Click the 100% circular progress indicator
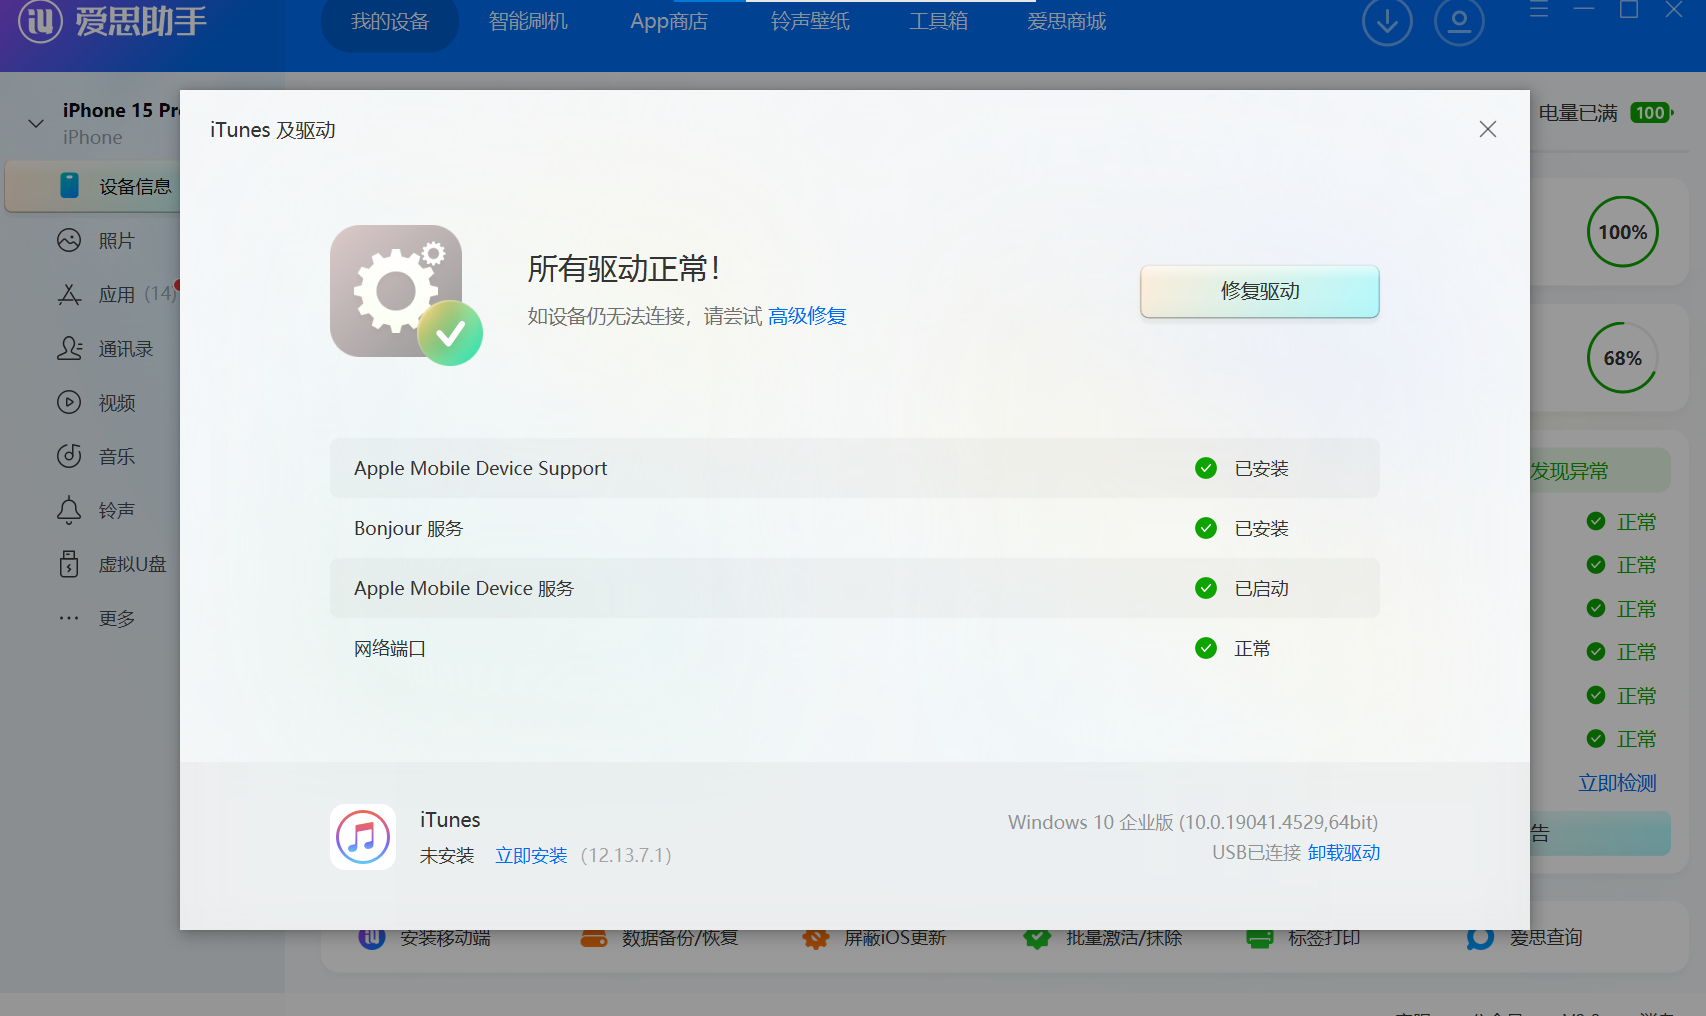This screenshot has width=1706, height=1016. coord(1623,232)
